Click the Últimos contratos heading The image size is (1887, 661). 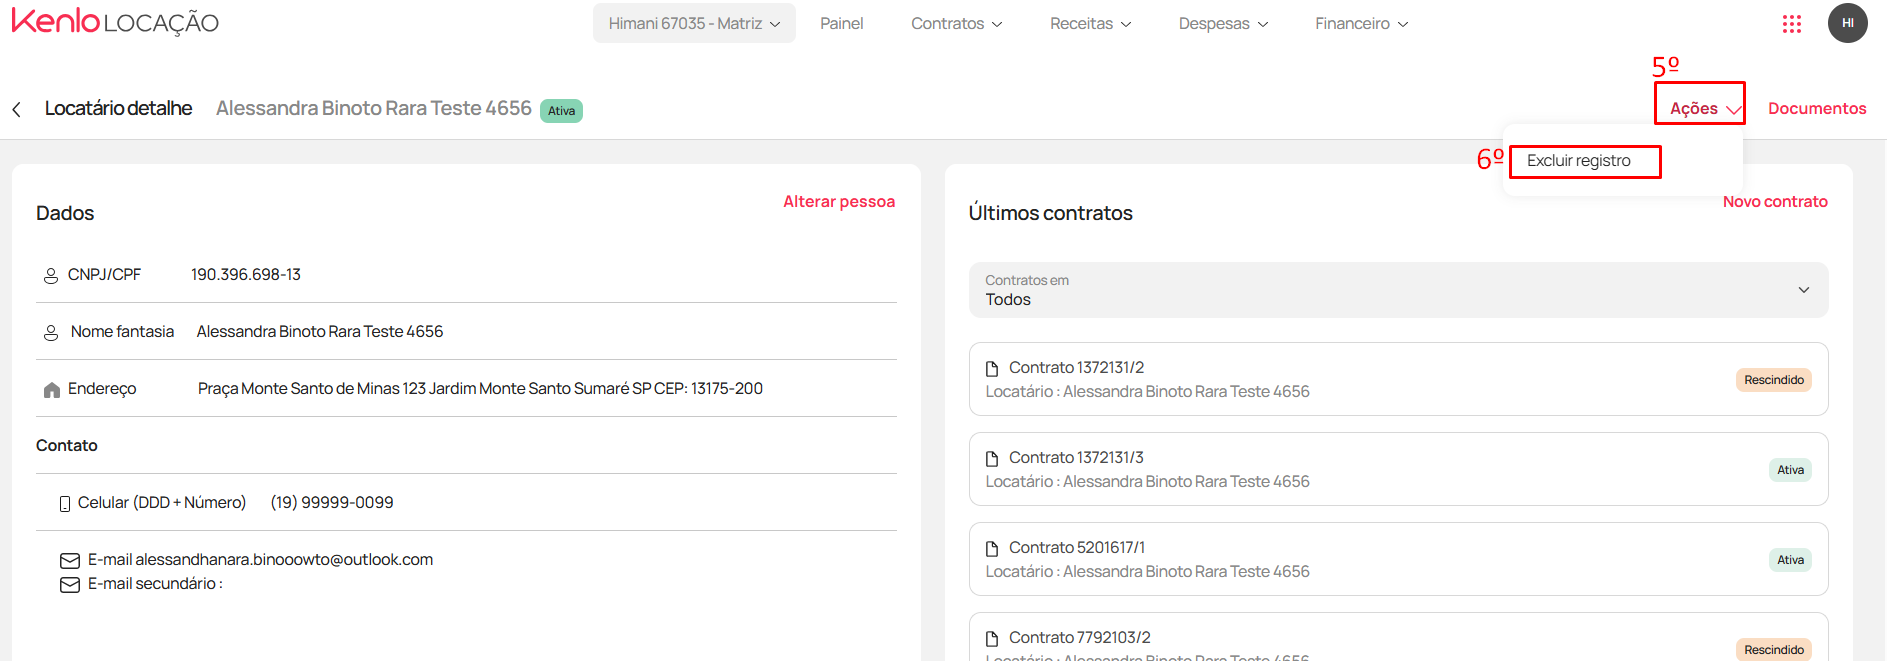pos(1050,213)
